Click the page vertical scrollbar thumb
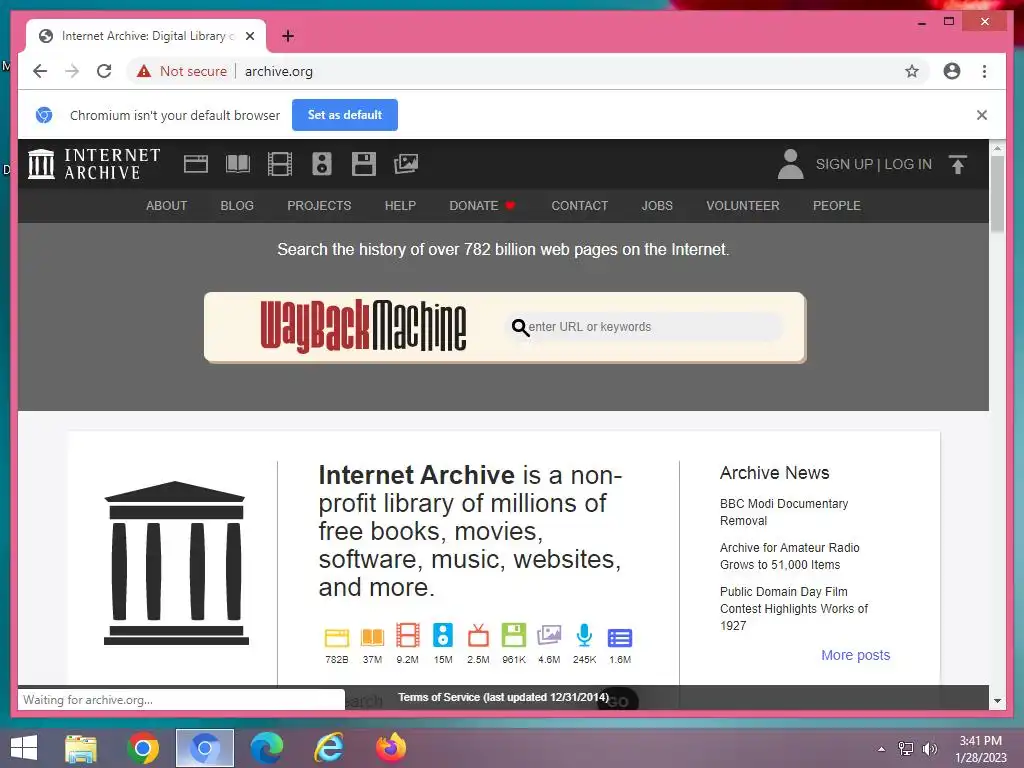 click(997, 193)
